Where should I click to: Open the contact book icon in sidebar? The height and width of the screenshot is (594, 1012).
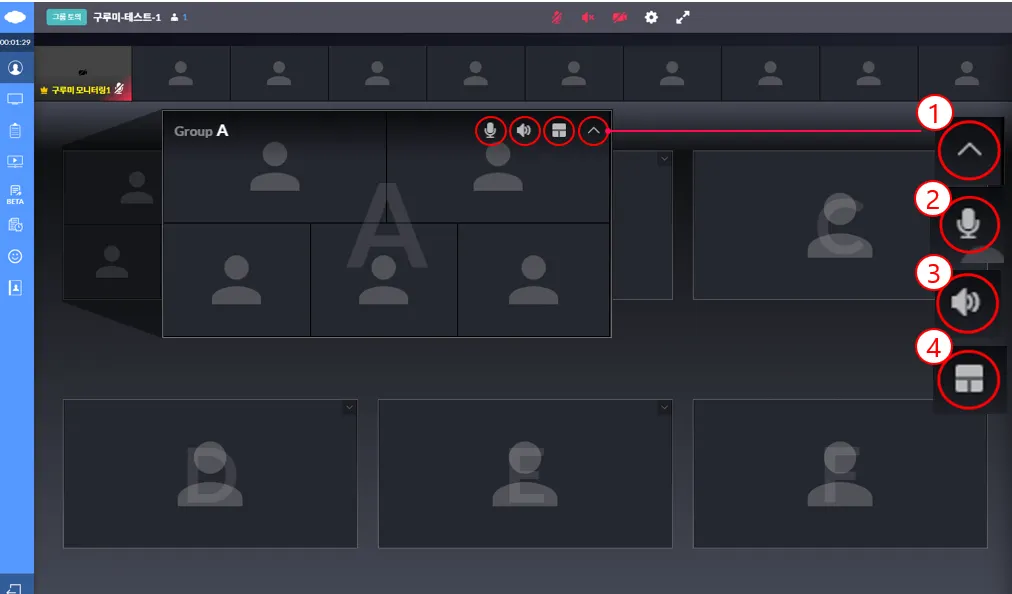pyautogui.click(x=15, y=287)
